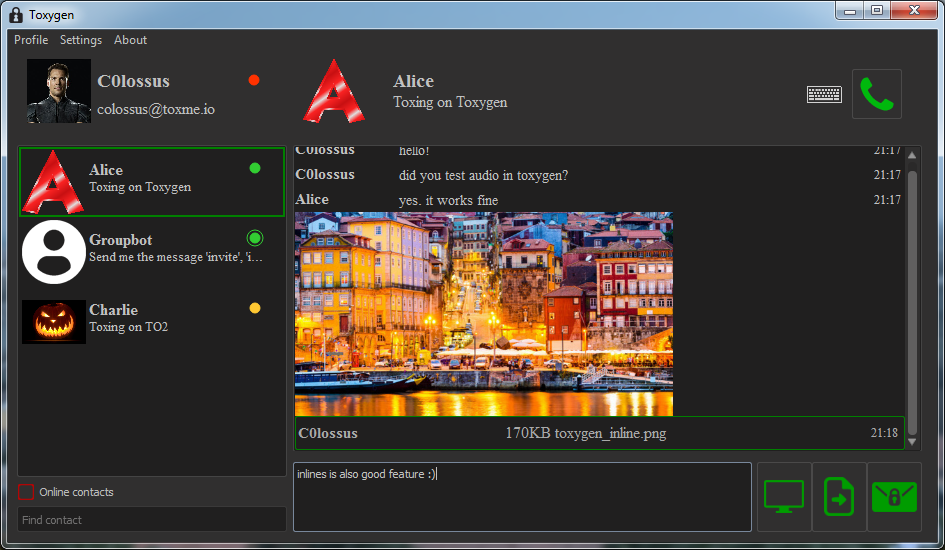
Task: Click C0lossus profile avatar picture
Action: 59,92
